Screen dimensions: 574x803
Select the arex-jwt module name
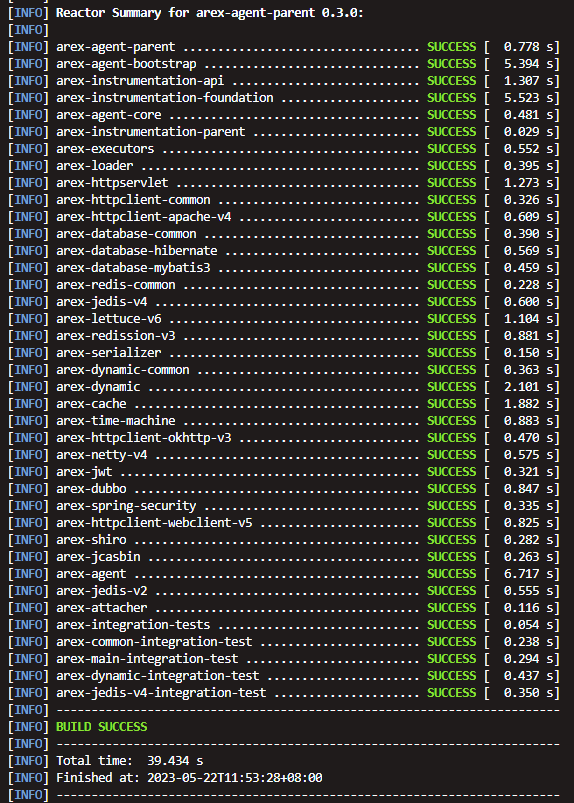[84, 471]
